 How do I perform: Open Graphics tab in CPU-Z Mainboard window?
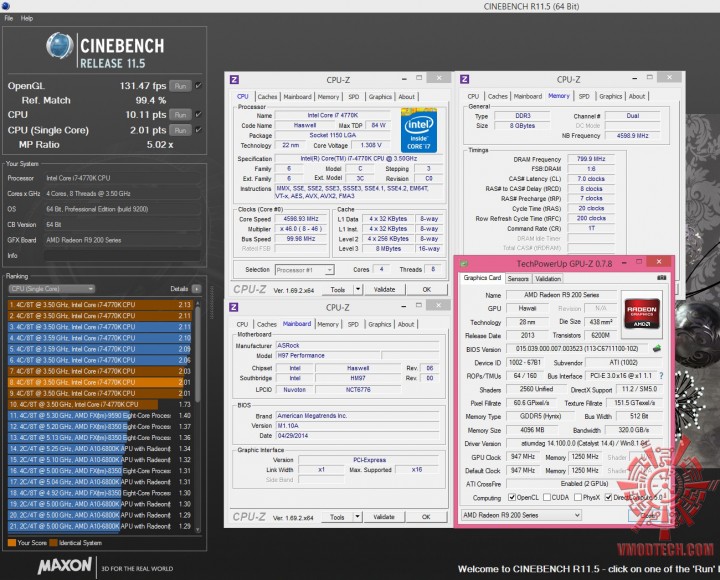pyautogui.click(x=380, y=324)
